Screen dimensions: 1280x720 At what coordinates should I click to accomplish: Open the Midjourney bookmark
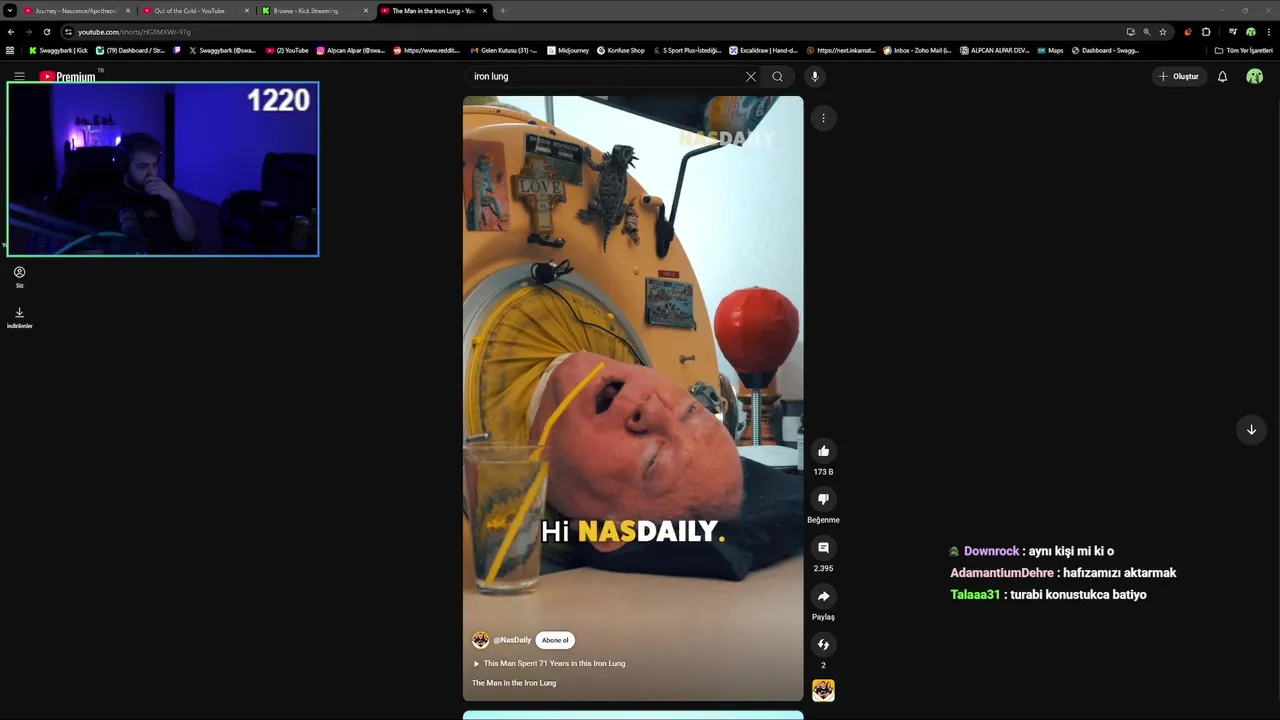[x=568, y=50]
